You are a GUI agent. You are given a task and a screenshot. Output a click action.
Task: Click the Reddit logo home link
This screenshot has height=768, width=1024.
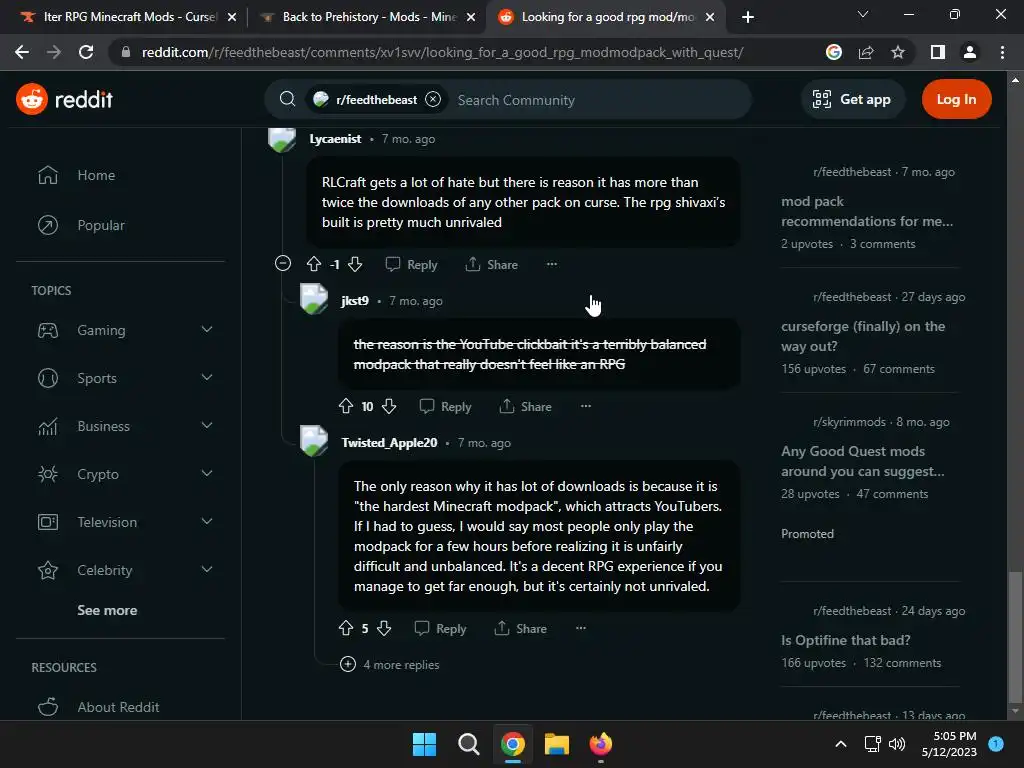tap(64, 99)
